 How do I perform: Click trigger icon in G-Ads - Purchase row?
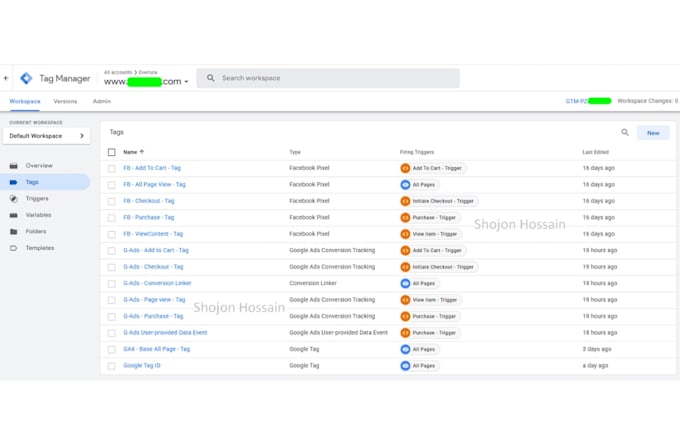pos(405,317)
